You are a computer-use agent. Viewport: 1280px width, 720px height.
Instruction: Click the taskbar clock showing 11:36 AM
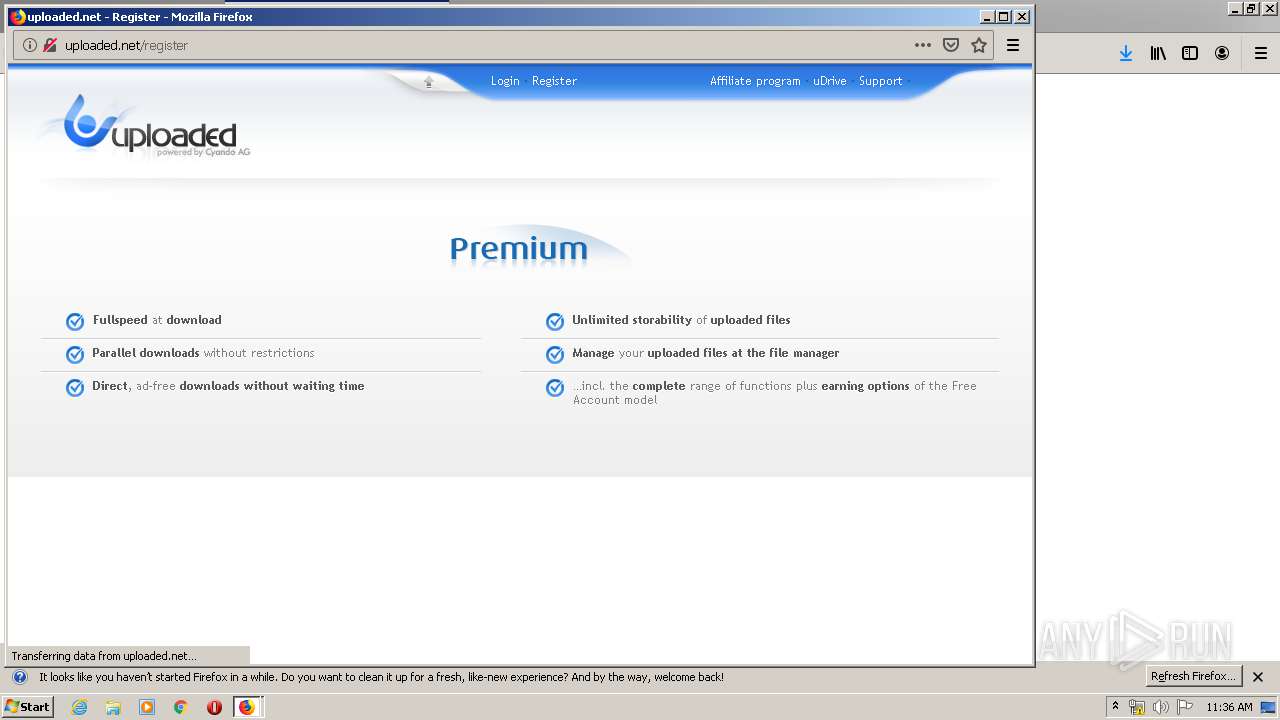1229,707
